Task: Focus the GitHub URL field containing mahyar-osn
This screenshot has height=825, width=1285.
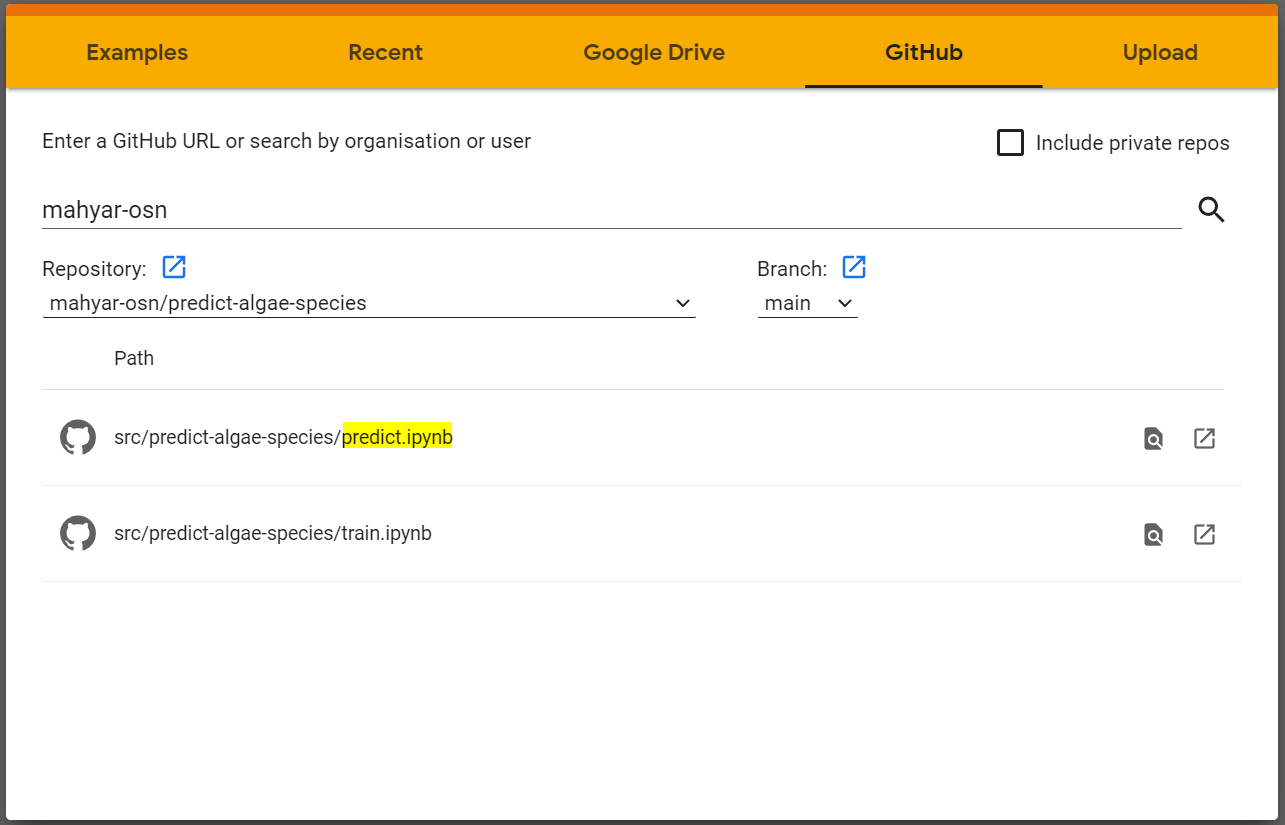Action: click(612, 210)
